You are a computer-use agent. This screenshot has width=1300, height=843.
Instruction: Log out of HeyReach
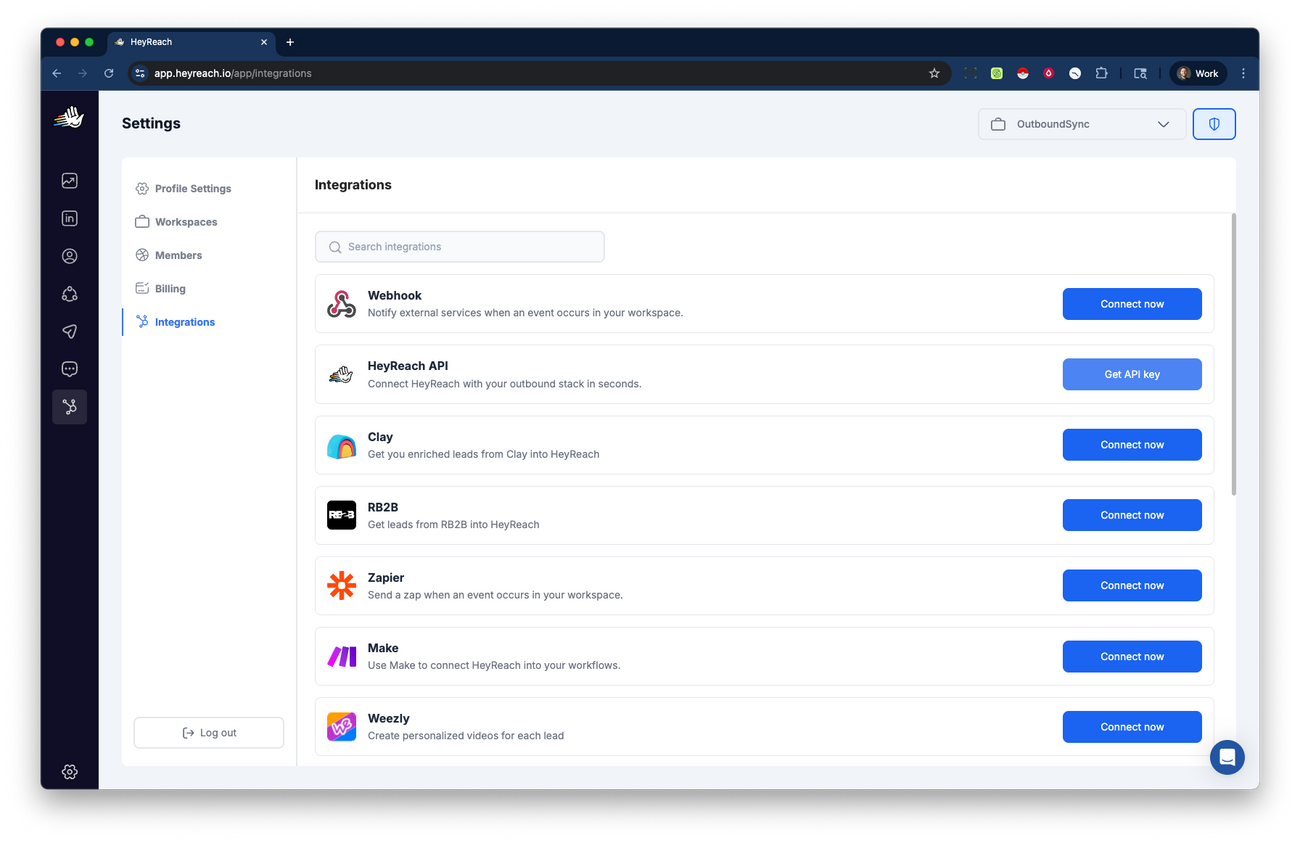(208, 732)
